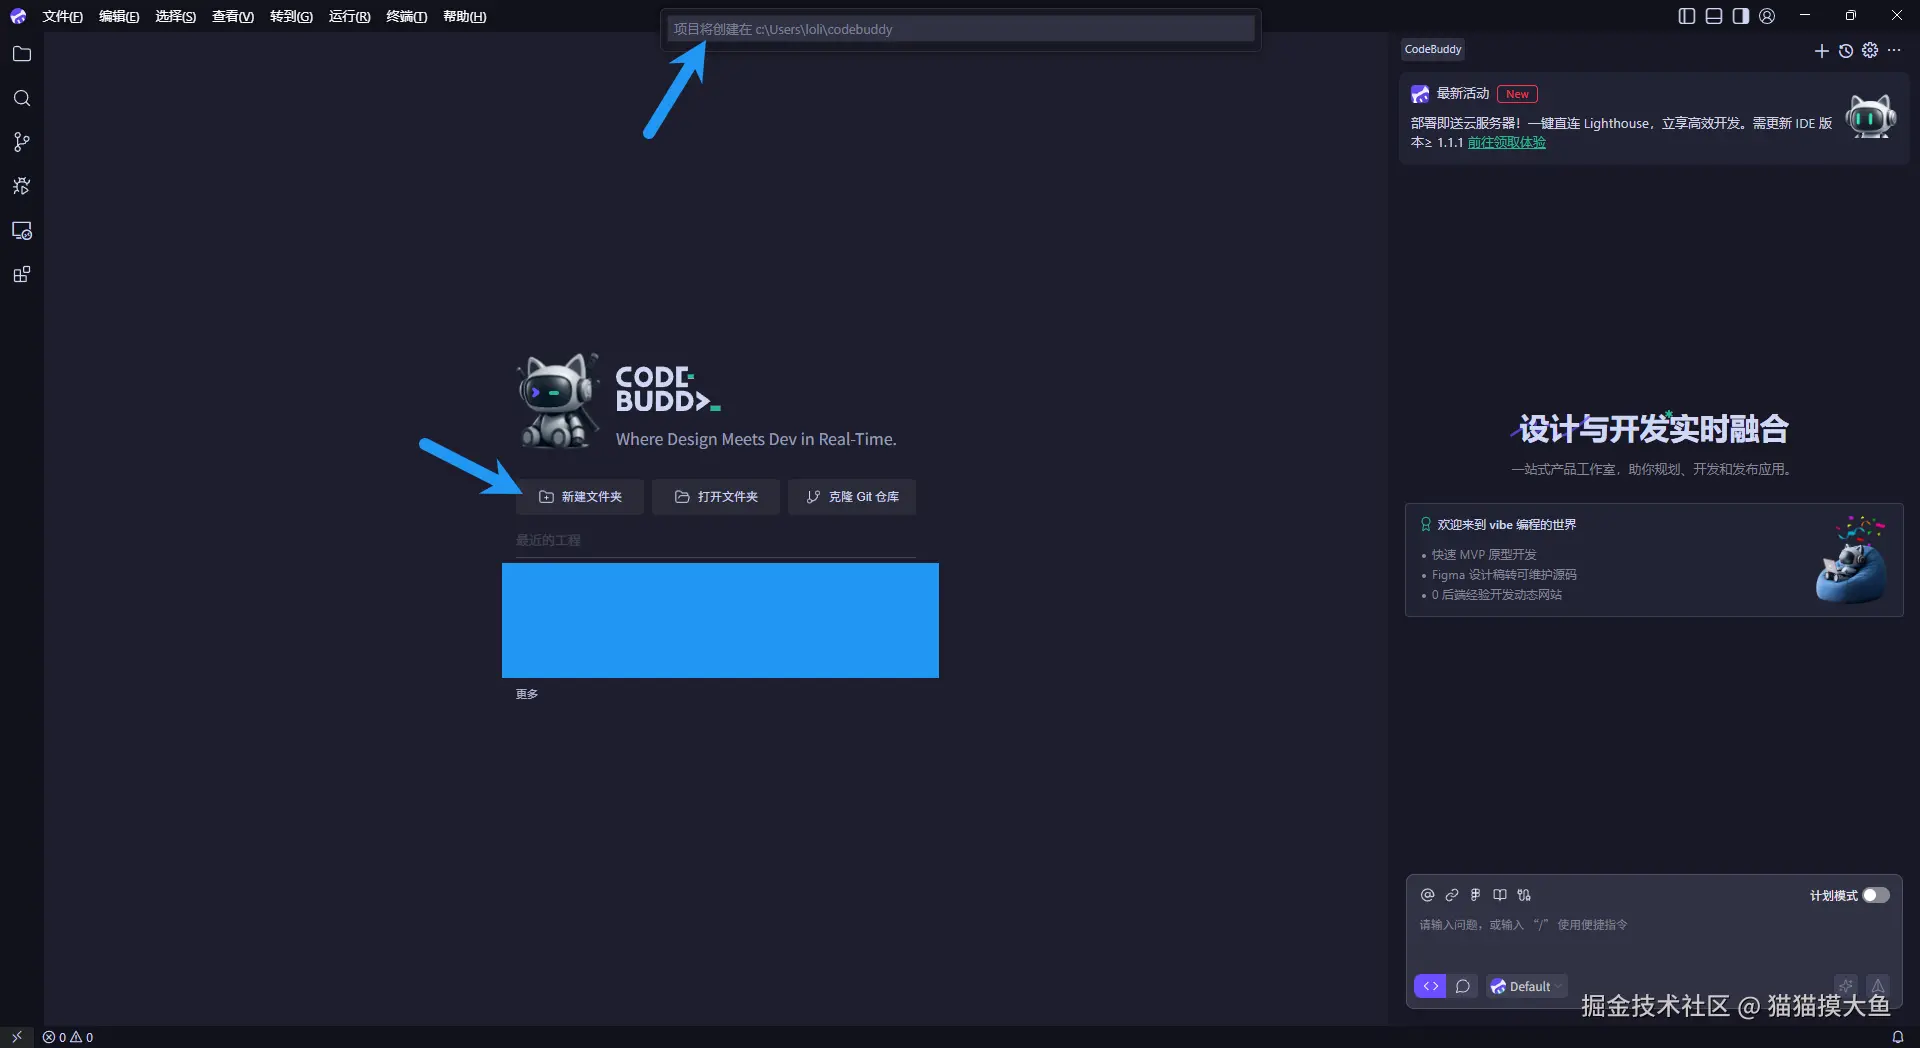Click the 新建文件夹 button

[580, 497]
